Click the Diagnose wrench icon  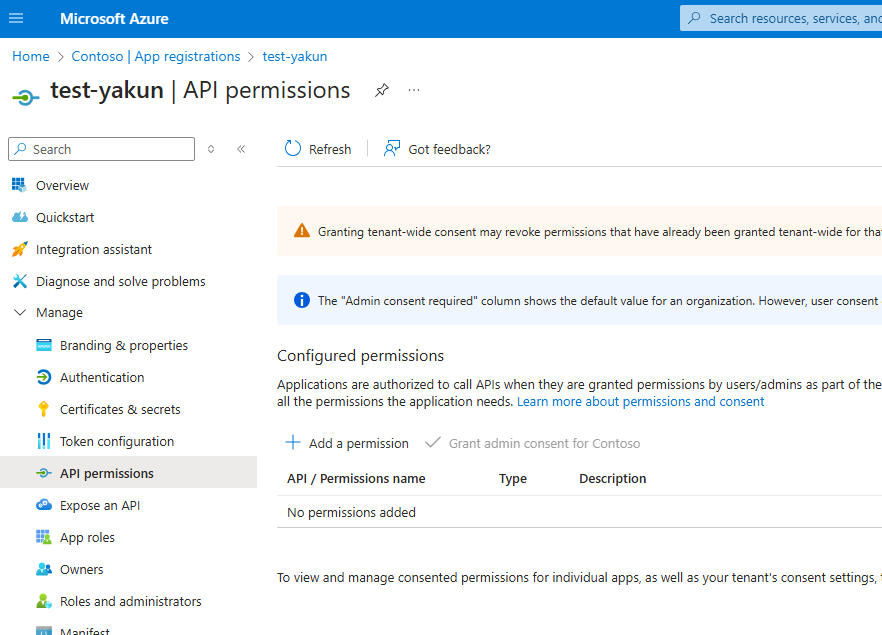coord(20,281)
